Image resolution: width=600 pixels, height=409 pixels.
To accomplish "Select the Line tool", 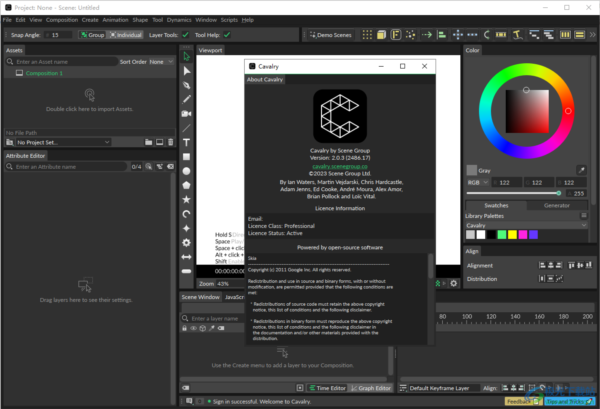I will click(x=186, y=128).
